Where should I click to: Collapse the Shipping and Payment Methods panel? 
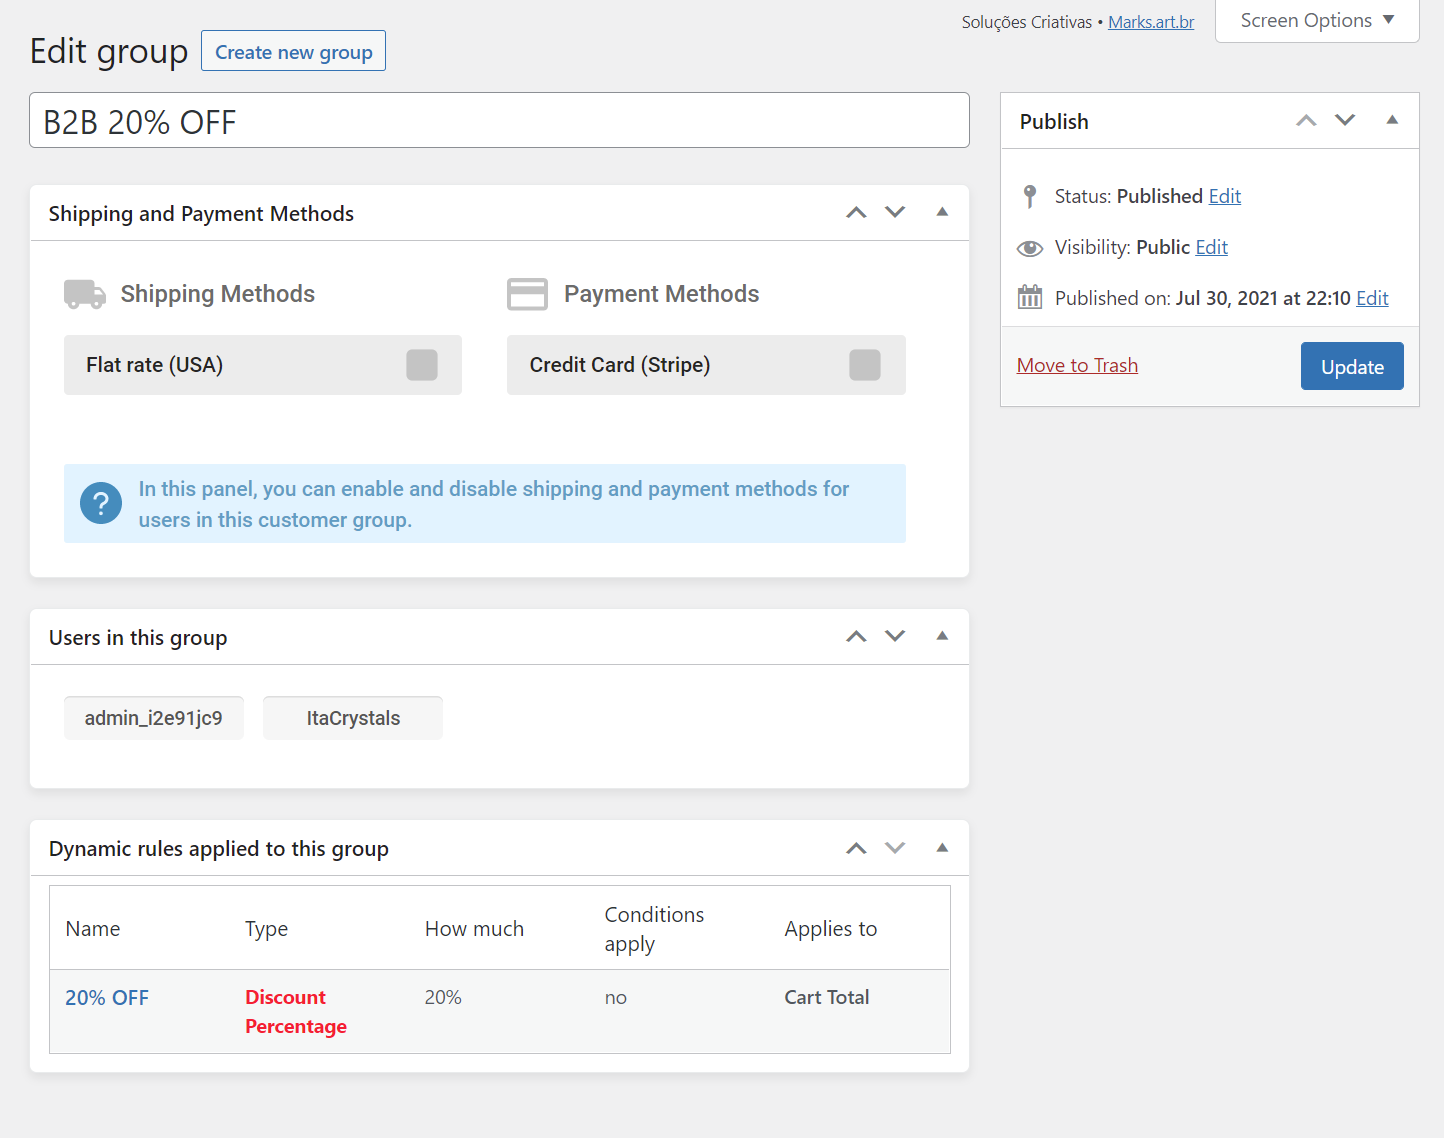(x=942, y=212)
